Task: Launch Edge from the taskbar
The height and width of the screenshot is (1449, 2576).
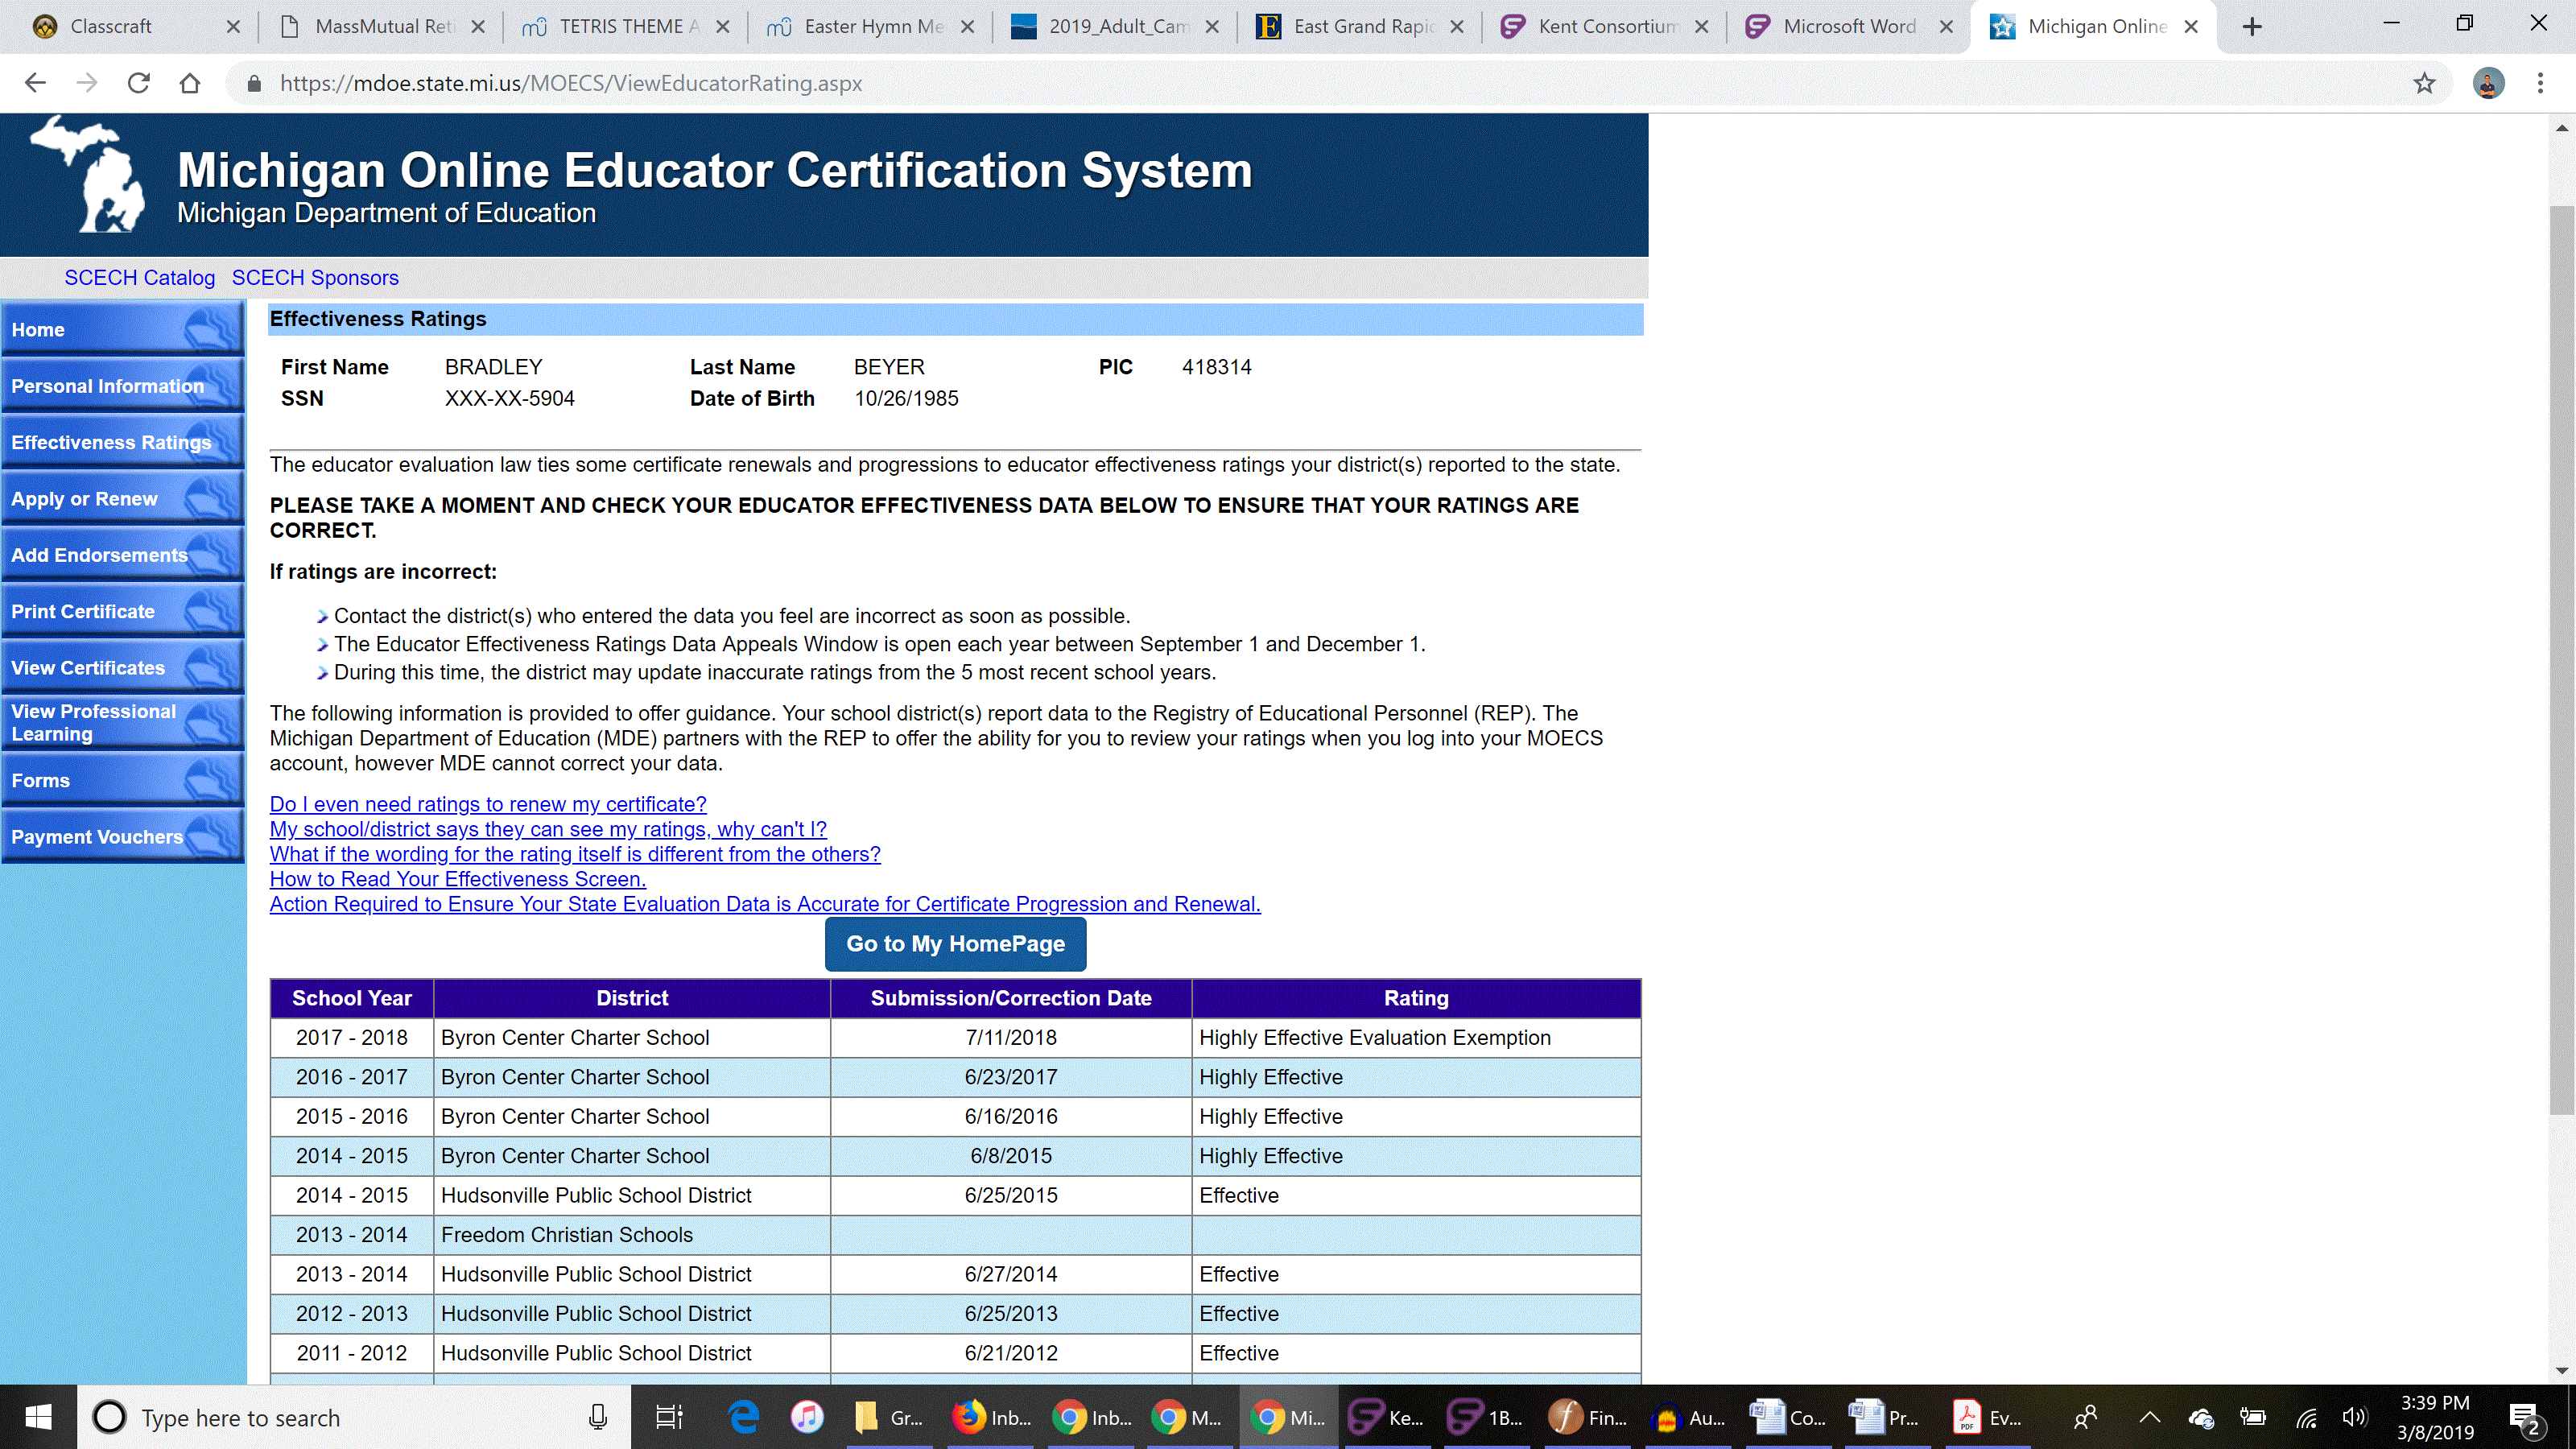Action: (x=743, y=1417)
